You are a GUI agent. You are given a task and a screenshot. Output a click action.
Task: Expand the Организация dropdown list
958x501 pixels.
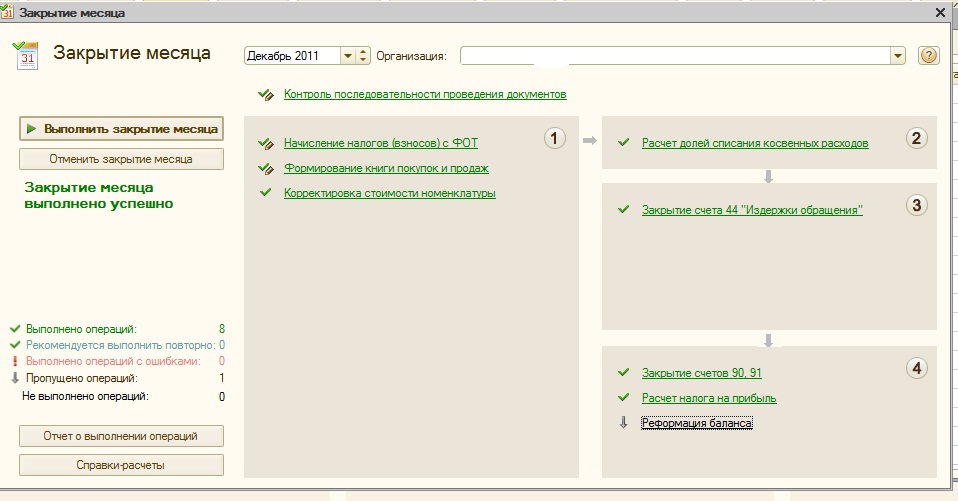click(x=898, y=56)
